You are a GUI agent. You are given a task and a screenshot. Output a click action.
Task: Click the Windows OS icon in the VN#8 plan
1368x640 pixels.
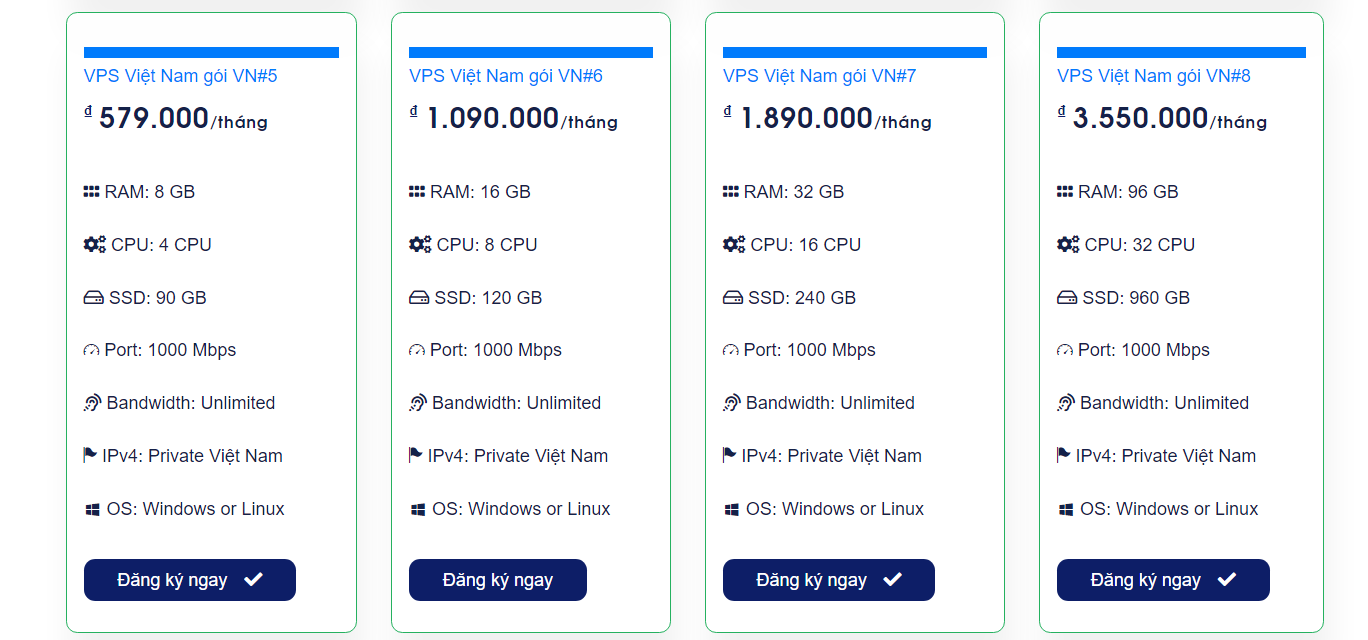point(1066,510)
